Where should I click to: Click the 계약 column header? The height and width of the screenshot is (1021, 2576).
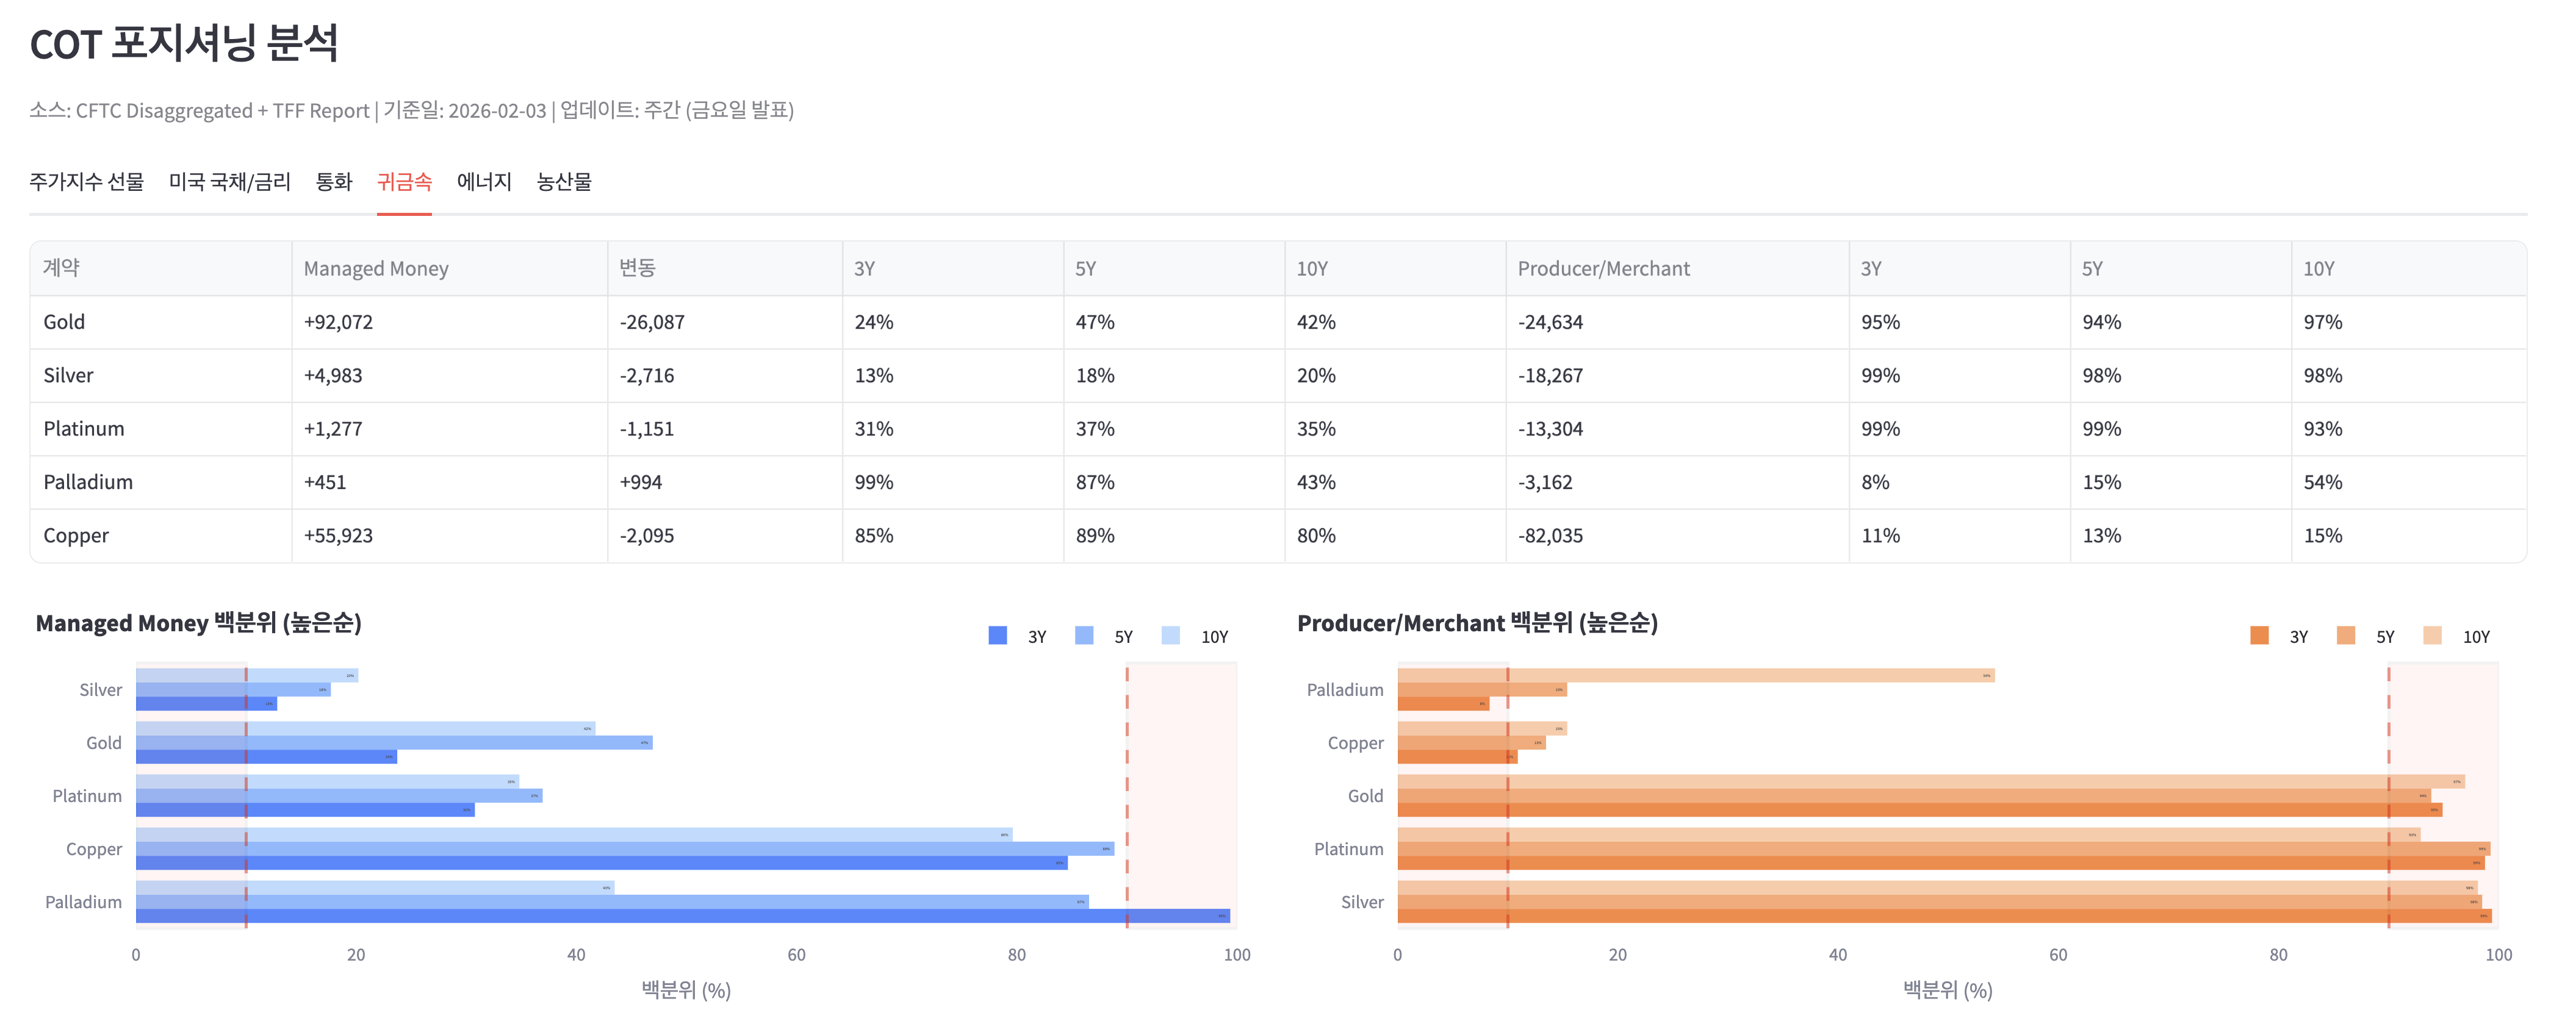point(61,268)
